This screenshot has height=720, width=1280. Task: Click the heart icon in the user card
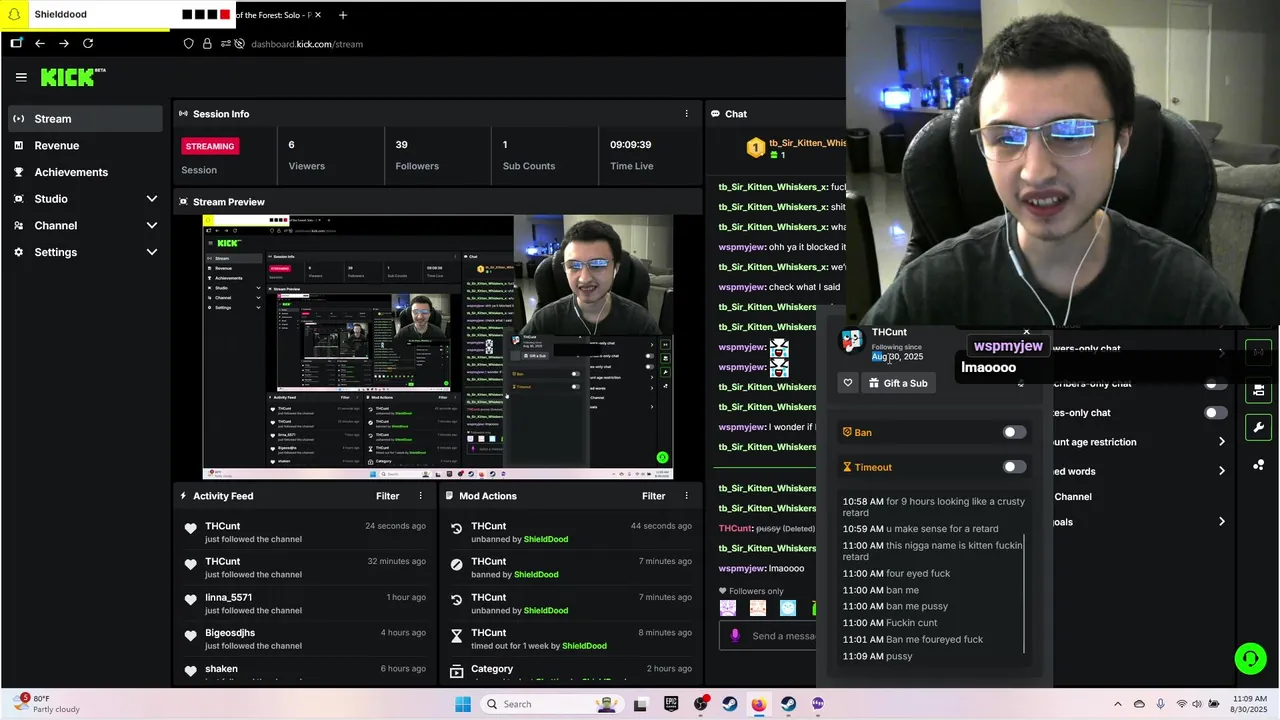848,383
